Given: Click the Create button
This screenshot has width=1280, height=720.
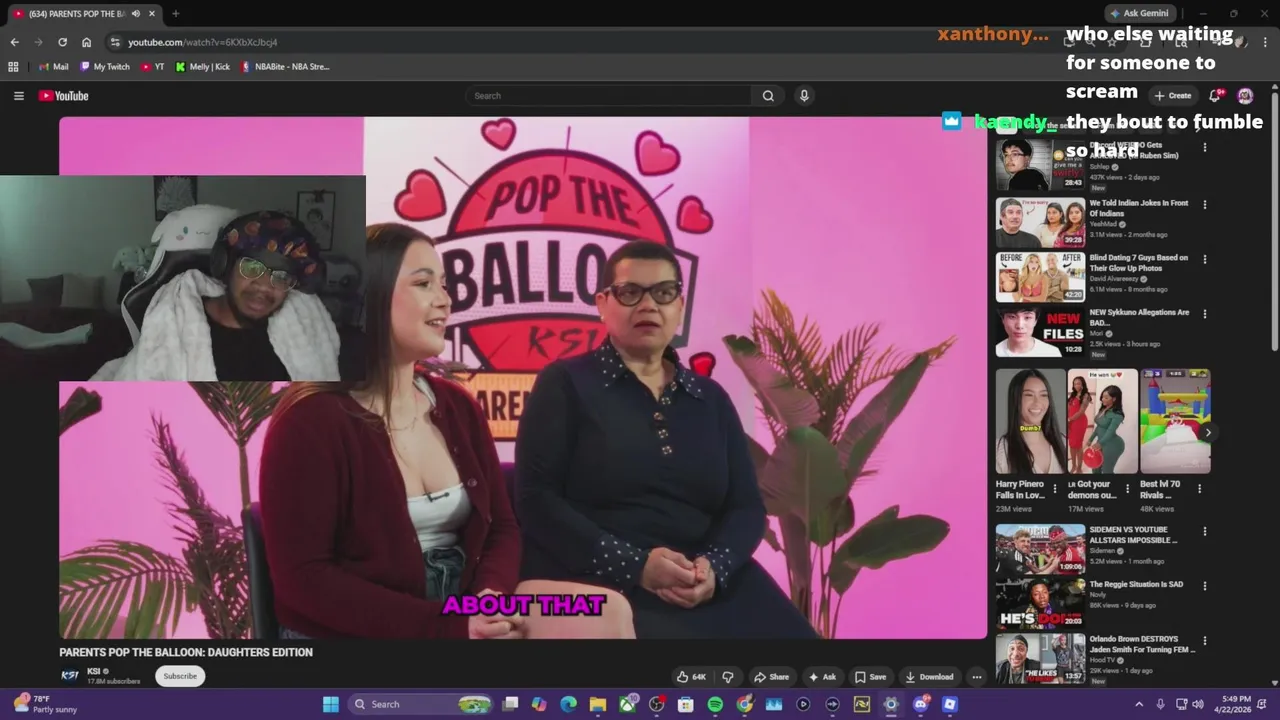Looking at the screenshot, I should point(1173,96).
